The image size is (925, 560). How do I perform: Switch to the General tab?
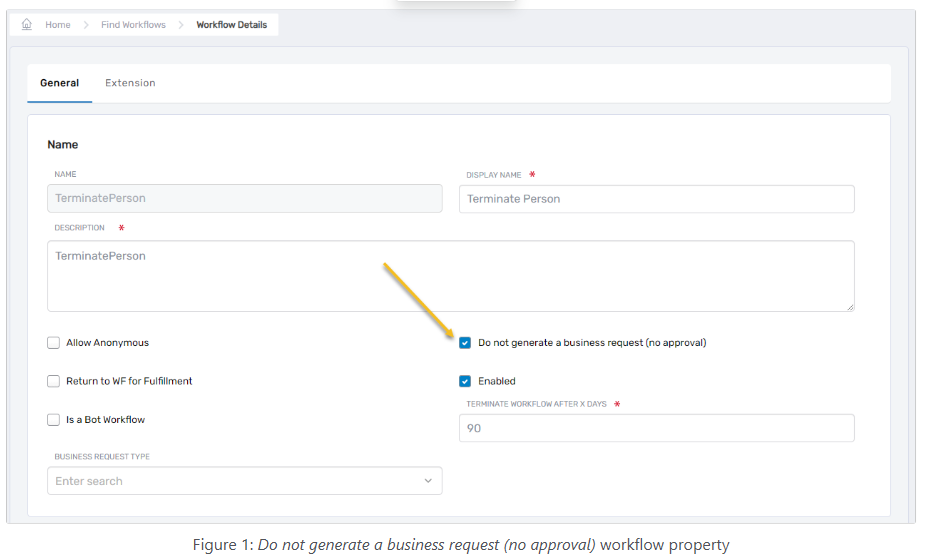60,83
